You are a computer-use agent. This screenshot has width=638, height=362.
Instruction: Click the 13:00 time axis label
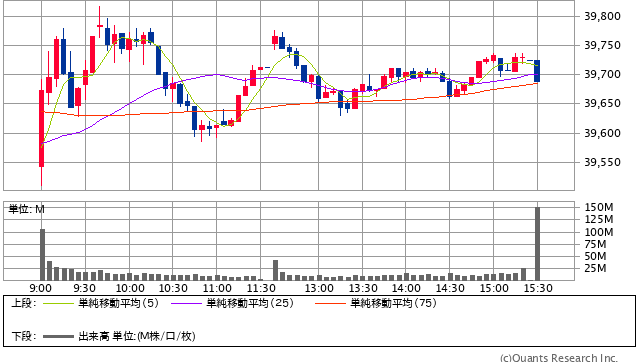click(x=319, y=288)
